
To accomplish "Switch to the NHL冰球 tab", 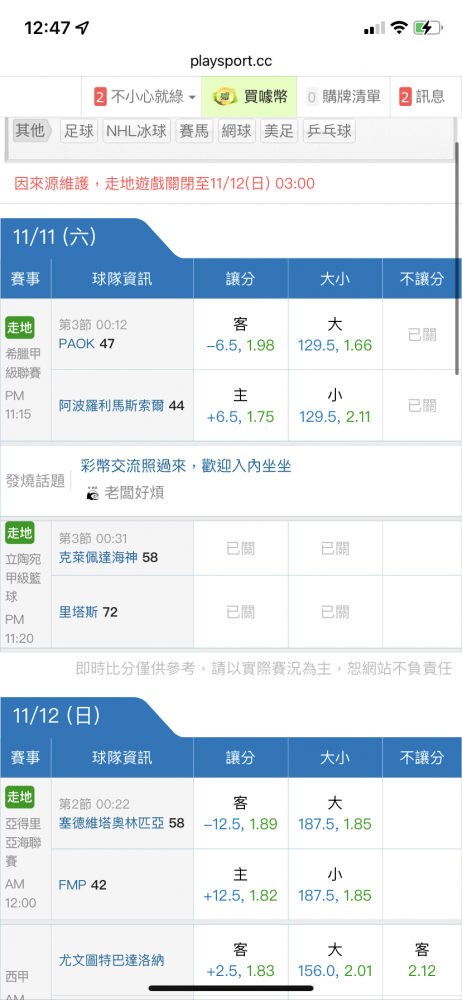I will click(x=137, y=131).
